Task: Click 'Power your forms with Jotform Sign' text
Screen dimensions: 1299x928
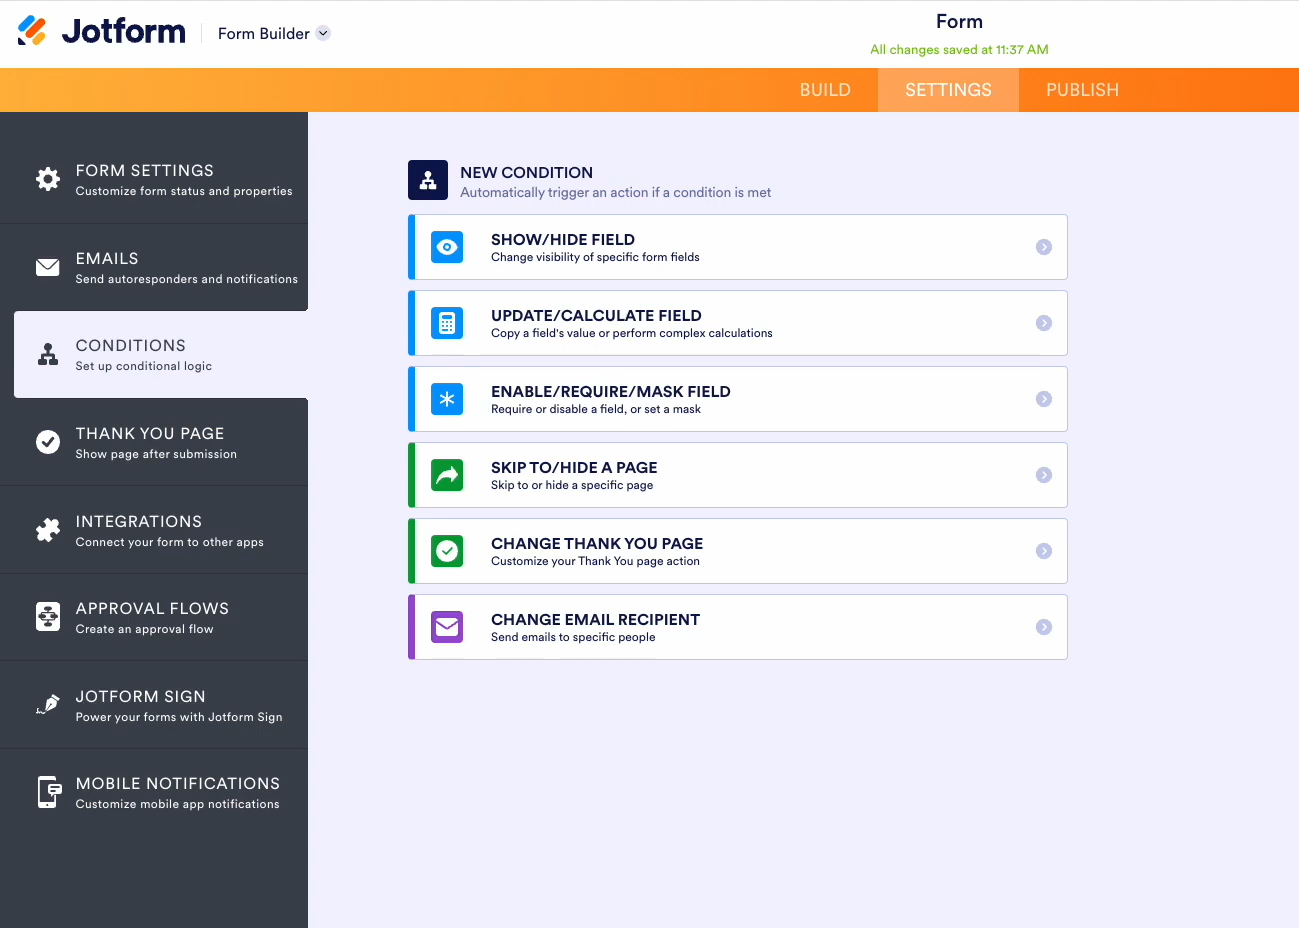Action: tap(179, 717)
